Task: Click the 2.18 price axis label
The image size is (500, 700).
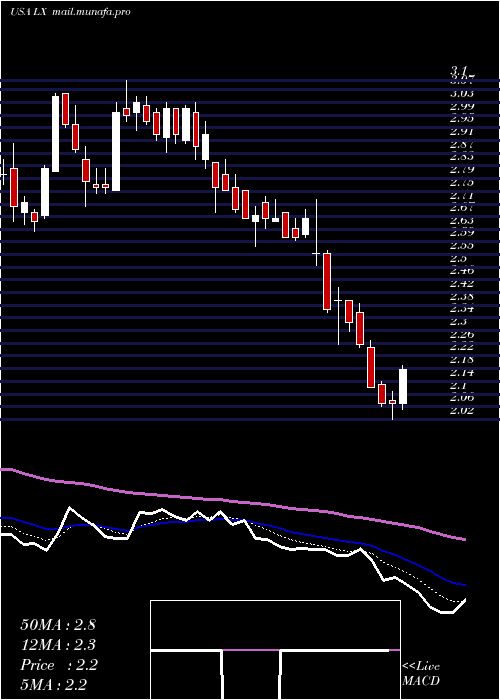Action: [x=462, y=359]
